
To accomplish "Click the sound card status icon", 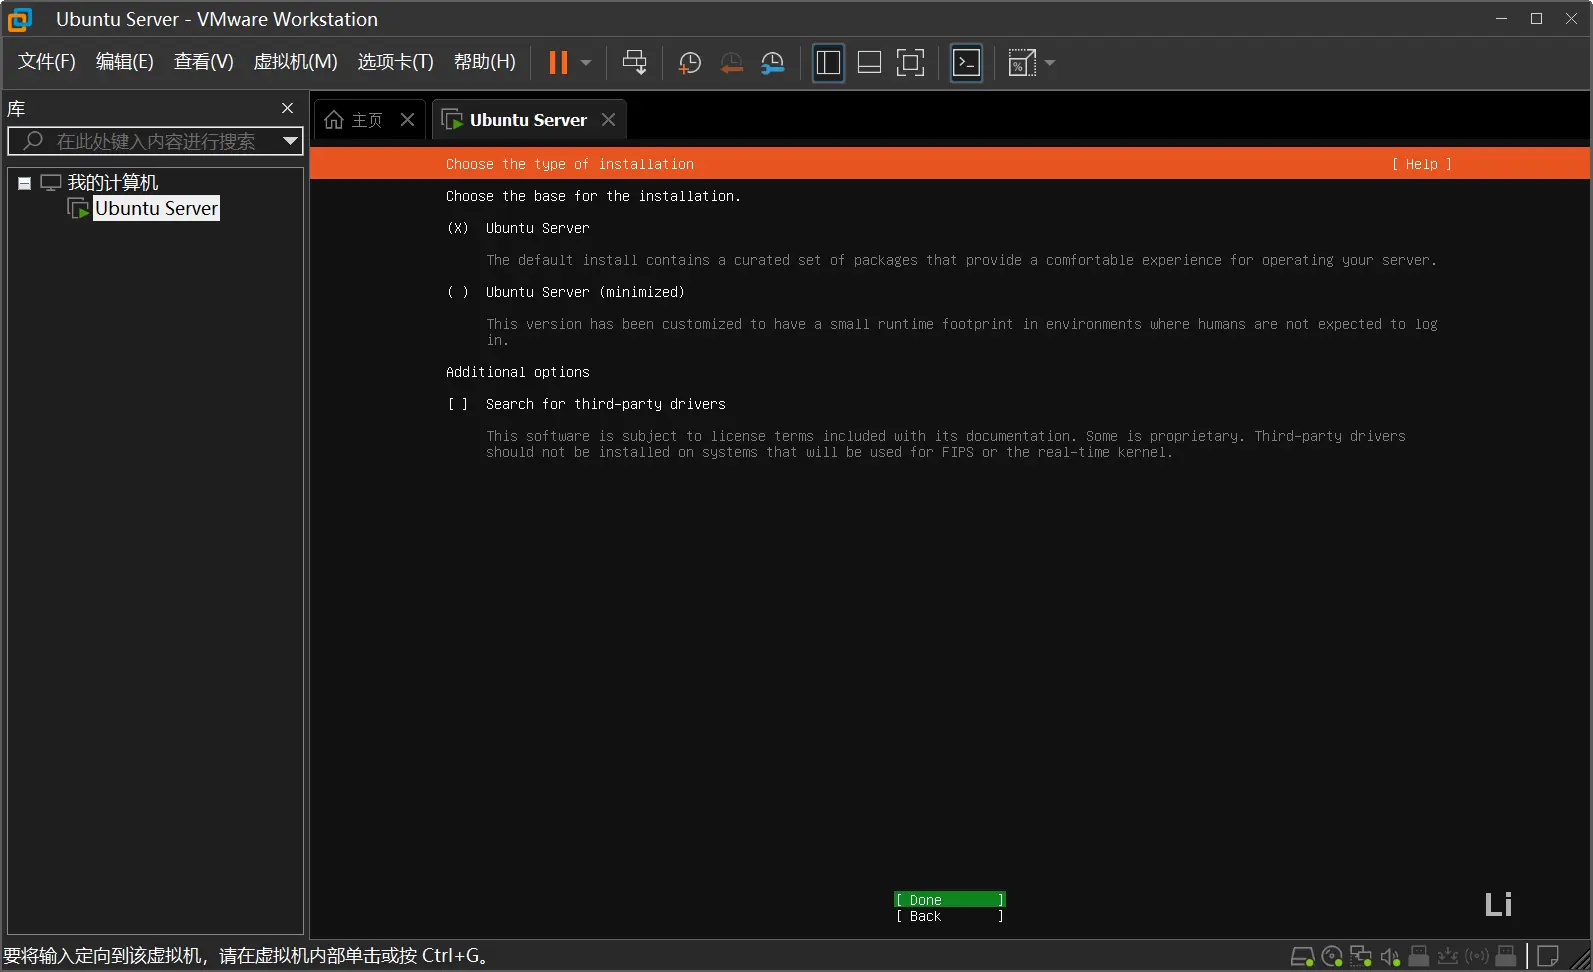I will 1389,956.
